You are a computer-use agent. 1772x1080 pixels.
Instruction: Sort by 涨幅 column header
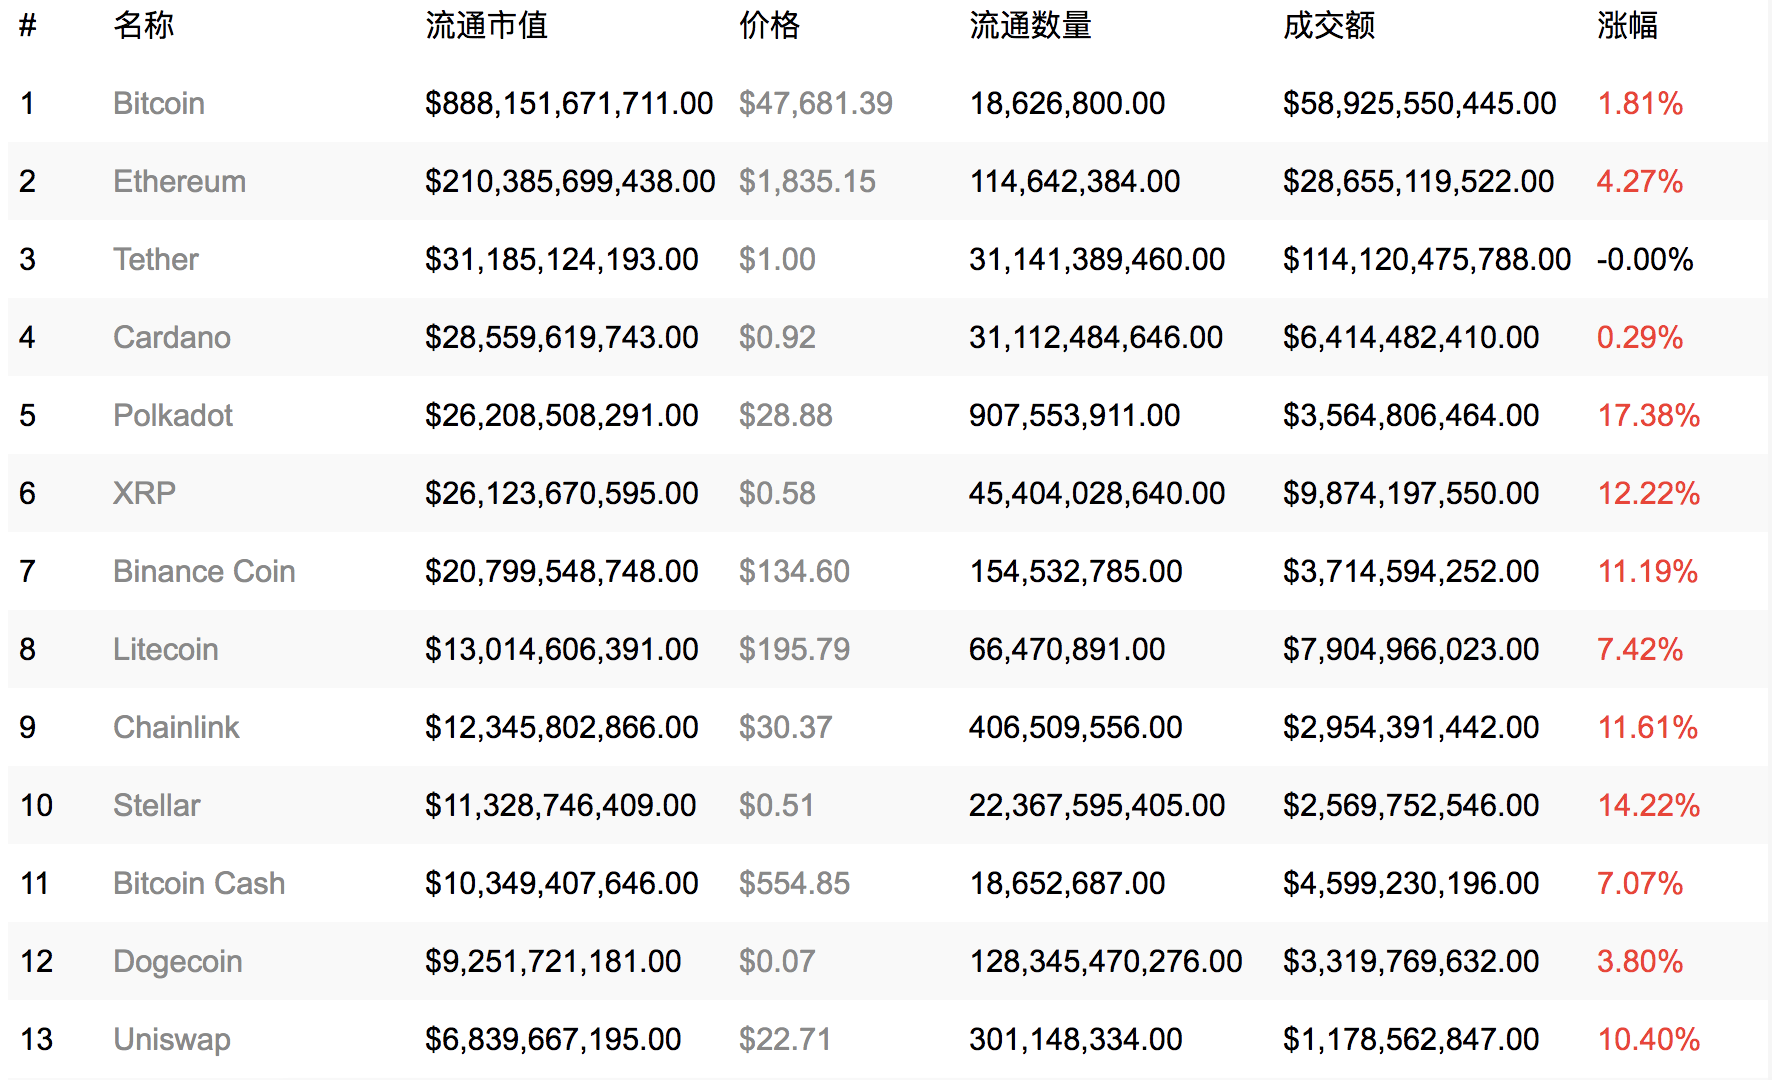coord(1627,25)
